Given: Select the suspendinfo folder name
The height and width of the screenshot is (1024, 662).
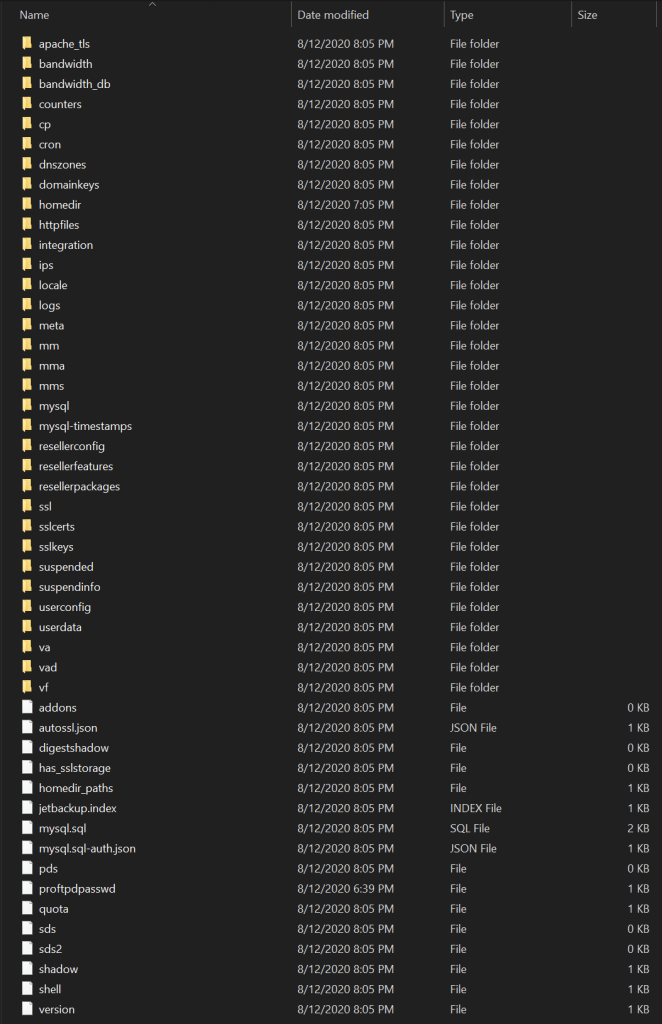Looking at the screenshot, I should point(69,587).
